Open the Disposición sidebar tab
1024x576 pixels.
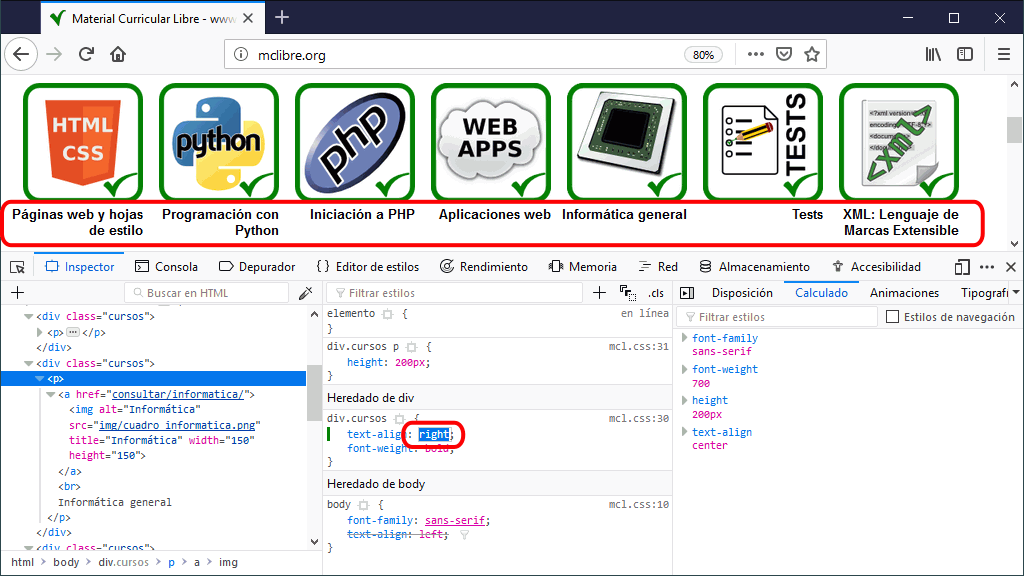(741, 293)
